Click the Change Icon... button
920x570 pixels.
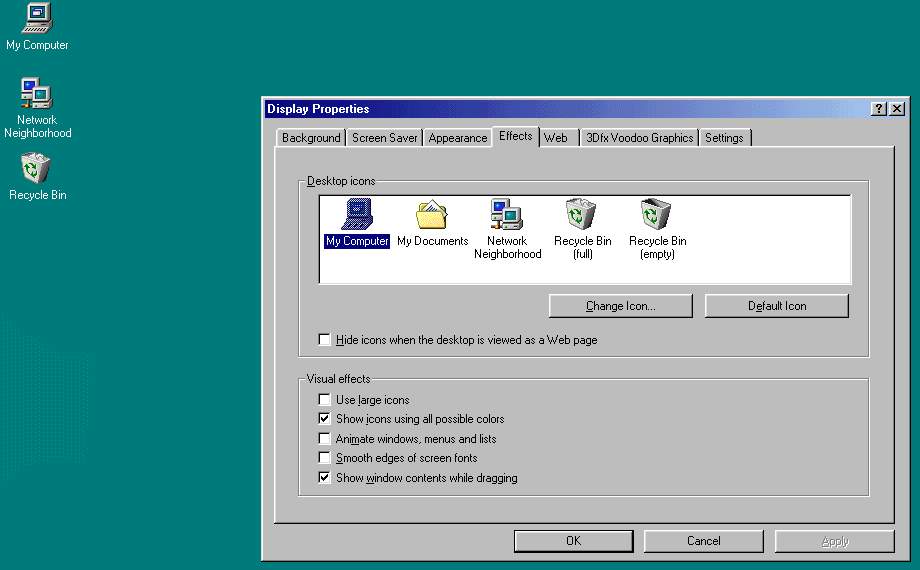coord(621,306)
